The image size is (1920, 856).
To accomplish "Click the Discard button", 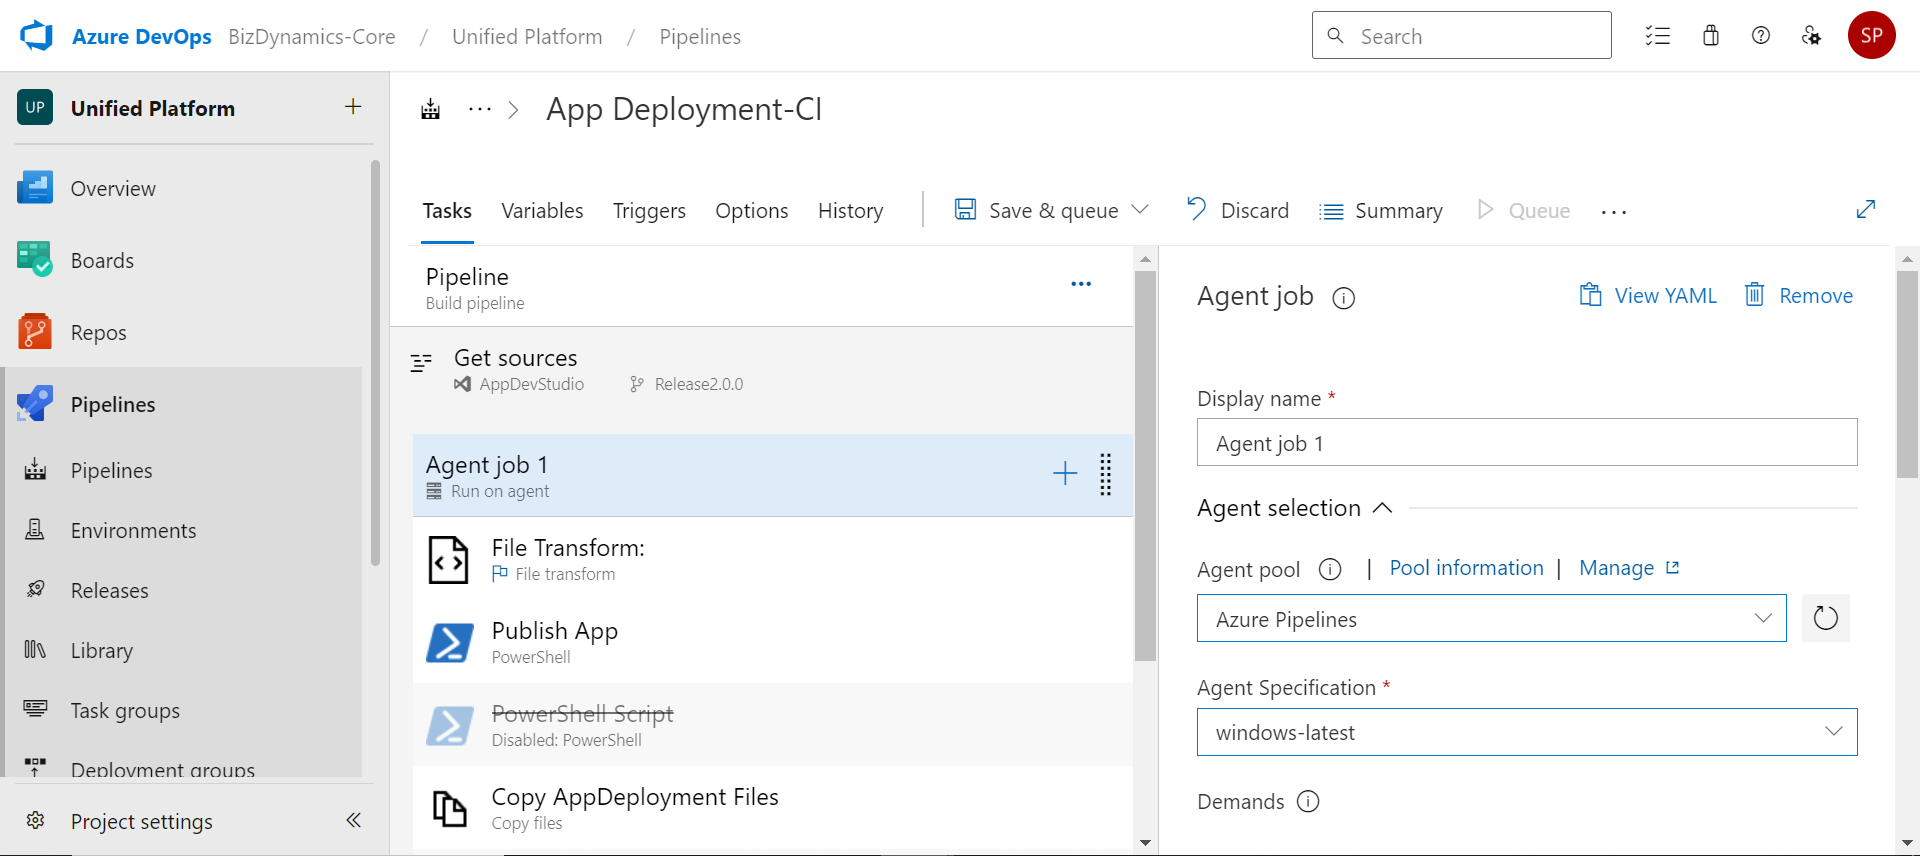I will pos(1237,210).
